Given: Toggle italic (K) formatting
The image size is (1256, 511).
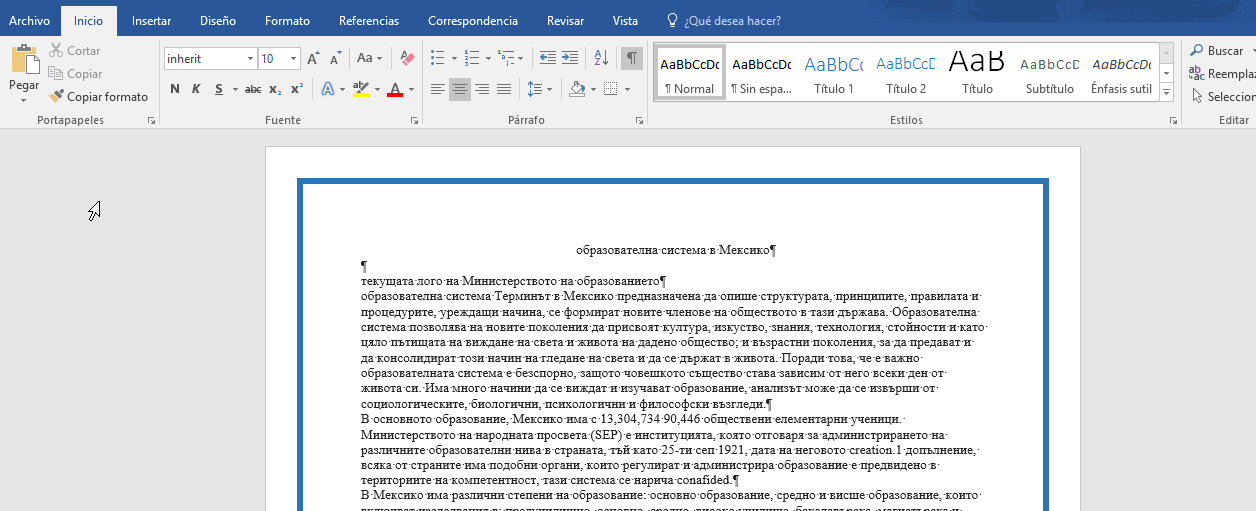Looking at the screenshot, I should (197, 89).
